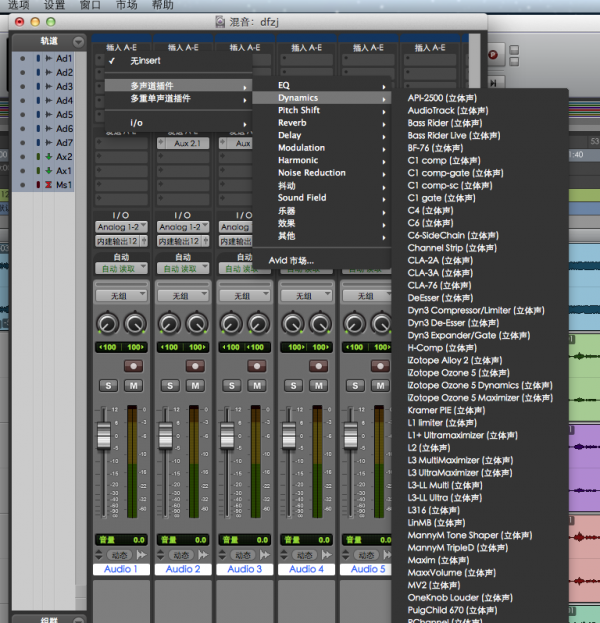Click the aux input icon beside Ax1
The image size is (600, 623).
point(48,170)
